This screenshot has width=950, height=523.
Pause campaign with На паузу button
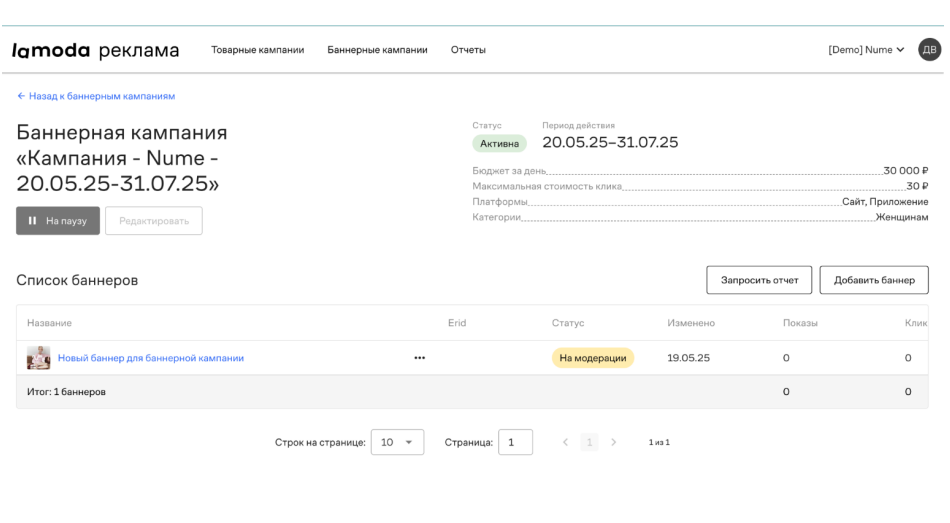point(58,221)
